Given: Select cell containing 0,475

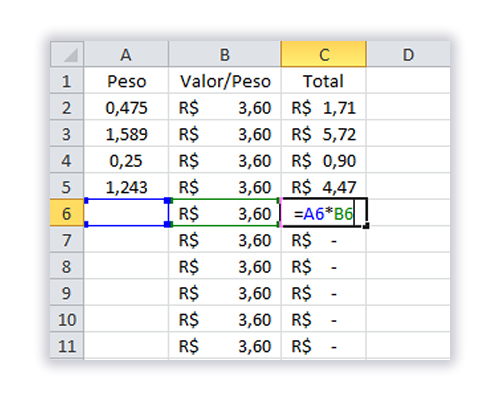Looking at the screenshot, I should click(126, 107).
